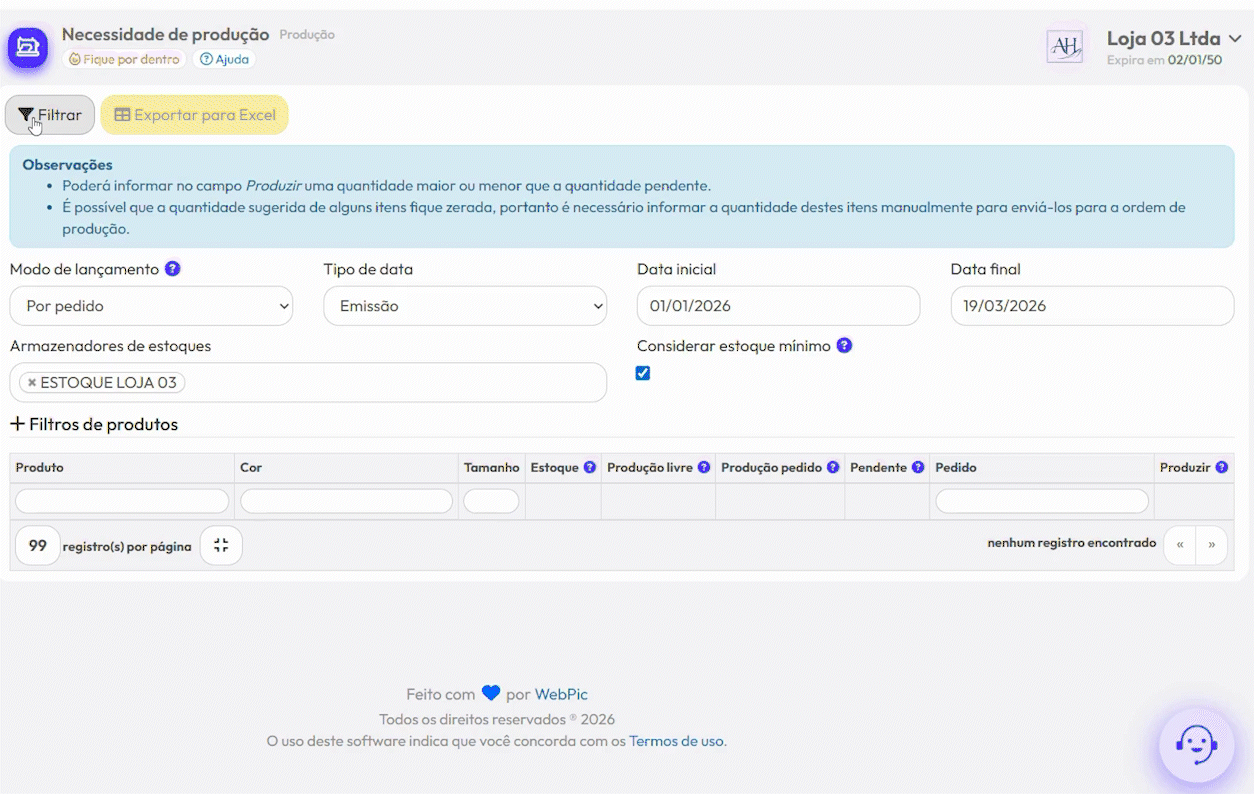
Task: Click the Data inicial date field
Action: pyautogui.click(x=778, y=306)
